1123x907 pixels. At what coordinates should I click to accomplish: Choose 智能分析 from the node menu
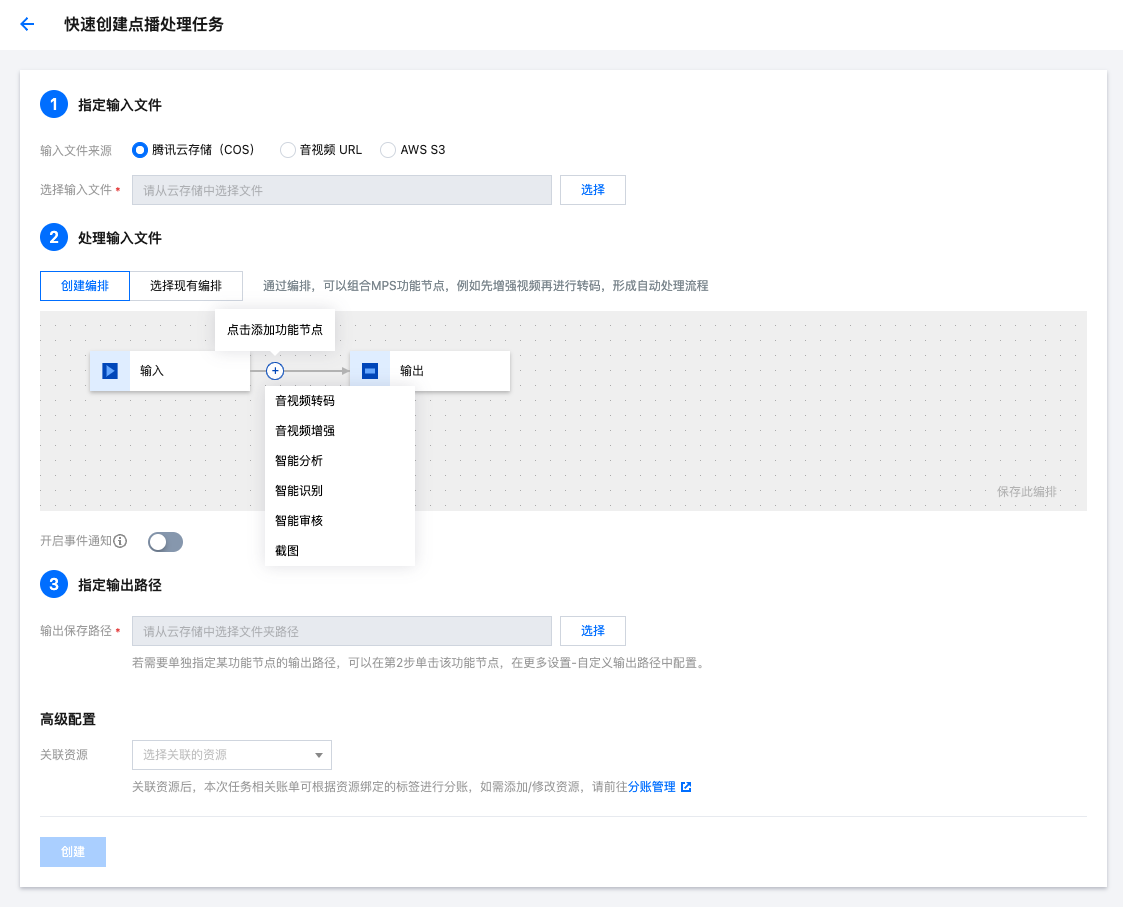coord(299,461)
